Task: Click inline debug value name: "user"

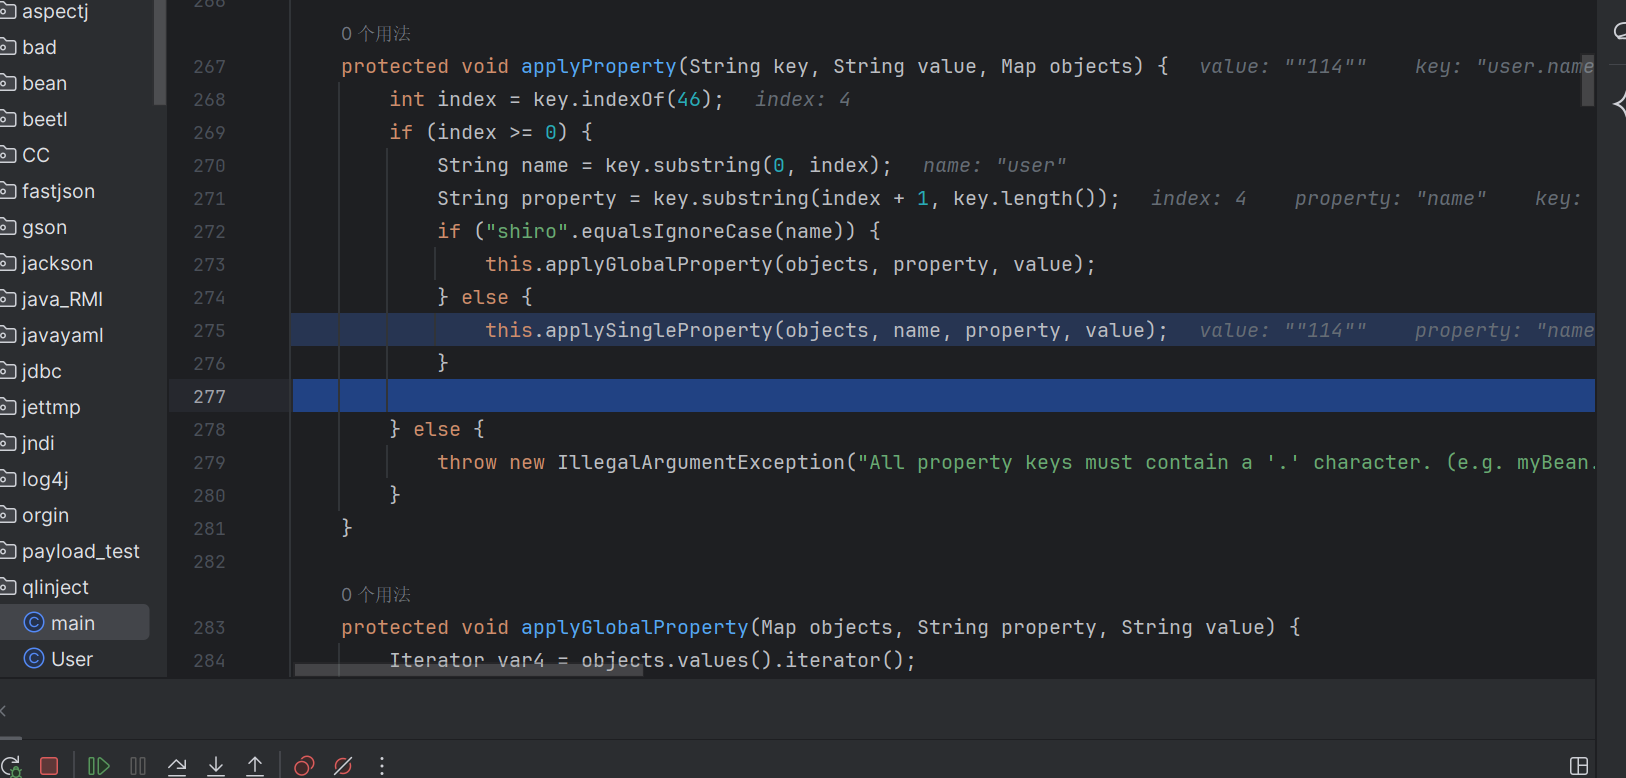Action: coord(995,165)
